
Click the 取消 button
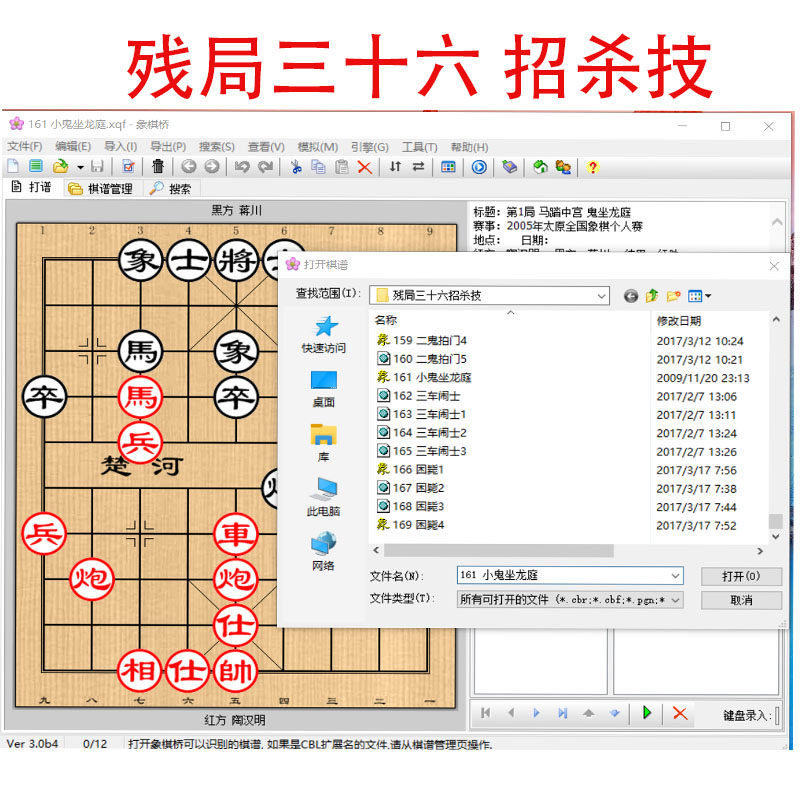click(x=741, y=600)
